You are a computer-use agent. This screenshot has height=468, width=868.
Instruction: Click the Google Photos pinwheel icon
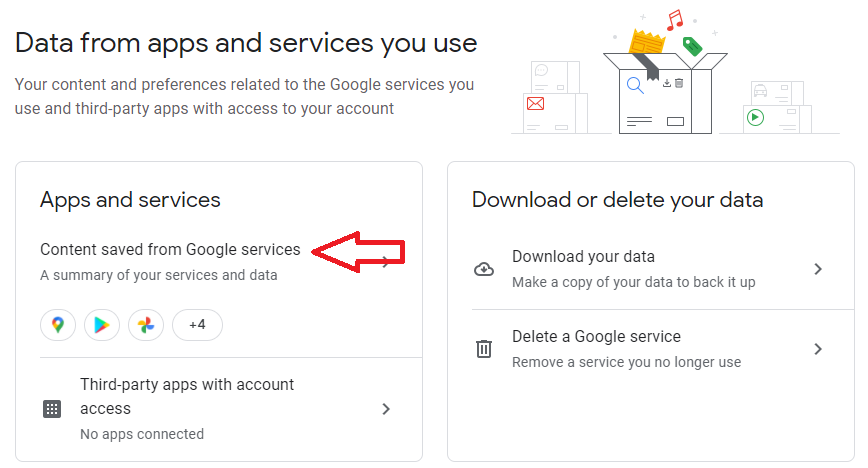[146, 325]
